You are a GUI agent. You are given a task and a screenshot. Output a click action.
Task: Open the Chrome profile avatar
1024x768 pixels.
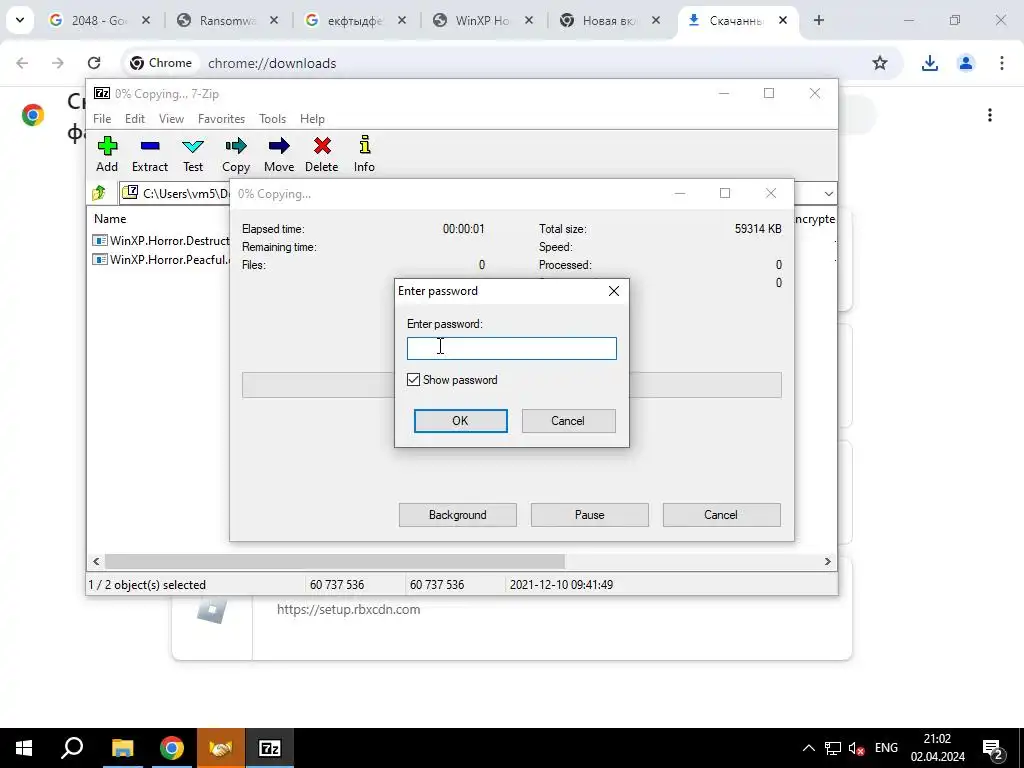pyautogui.click(x=965, y=63)
